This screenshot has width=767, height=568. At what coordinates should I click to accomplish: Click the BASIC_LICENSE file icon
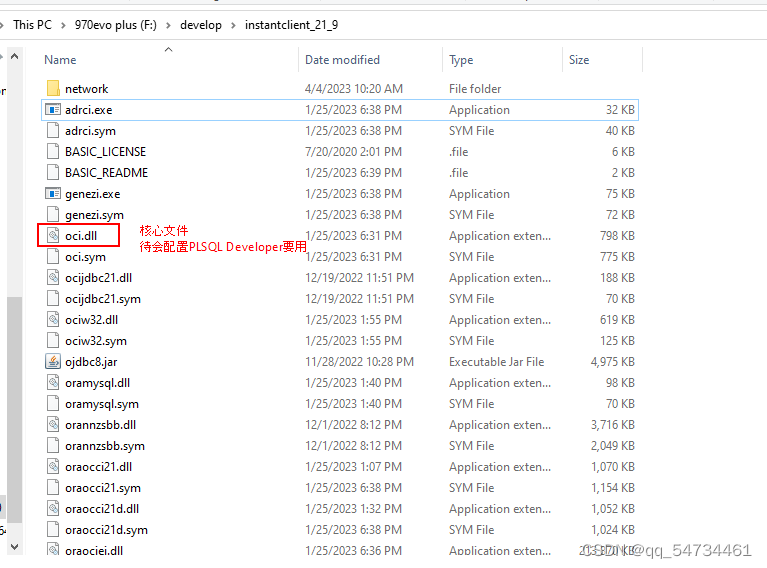(x=53, y=152)
